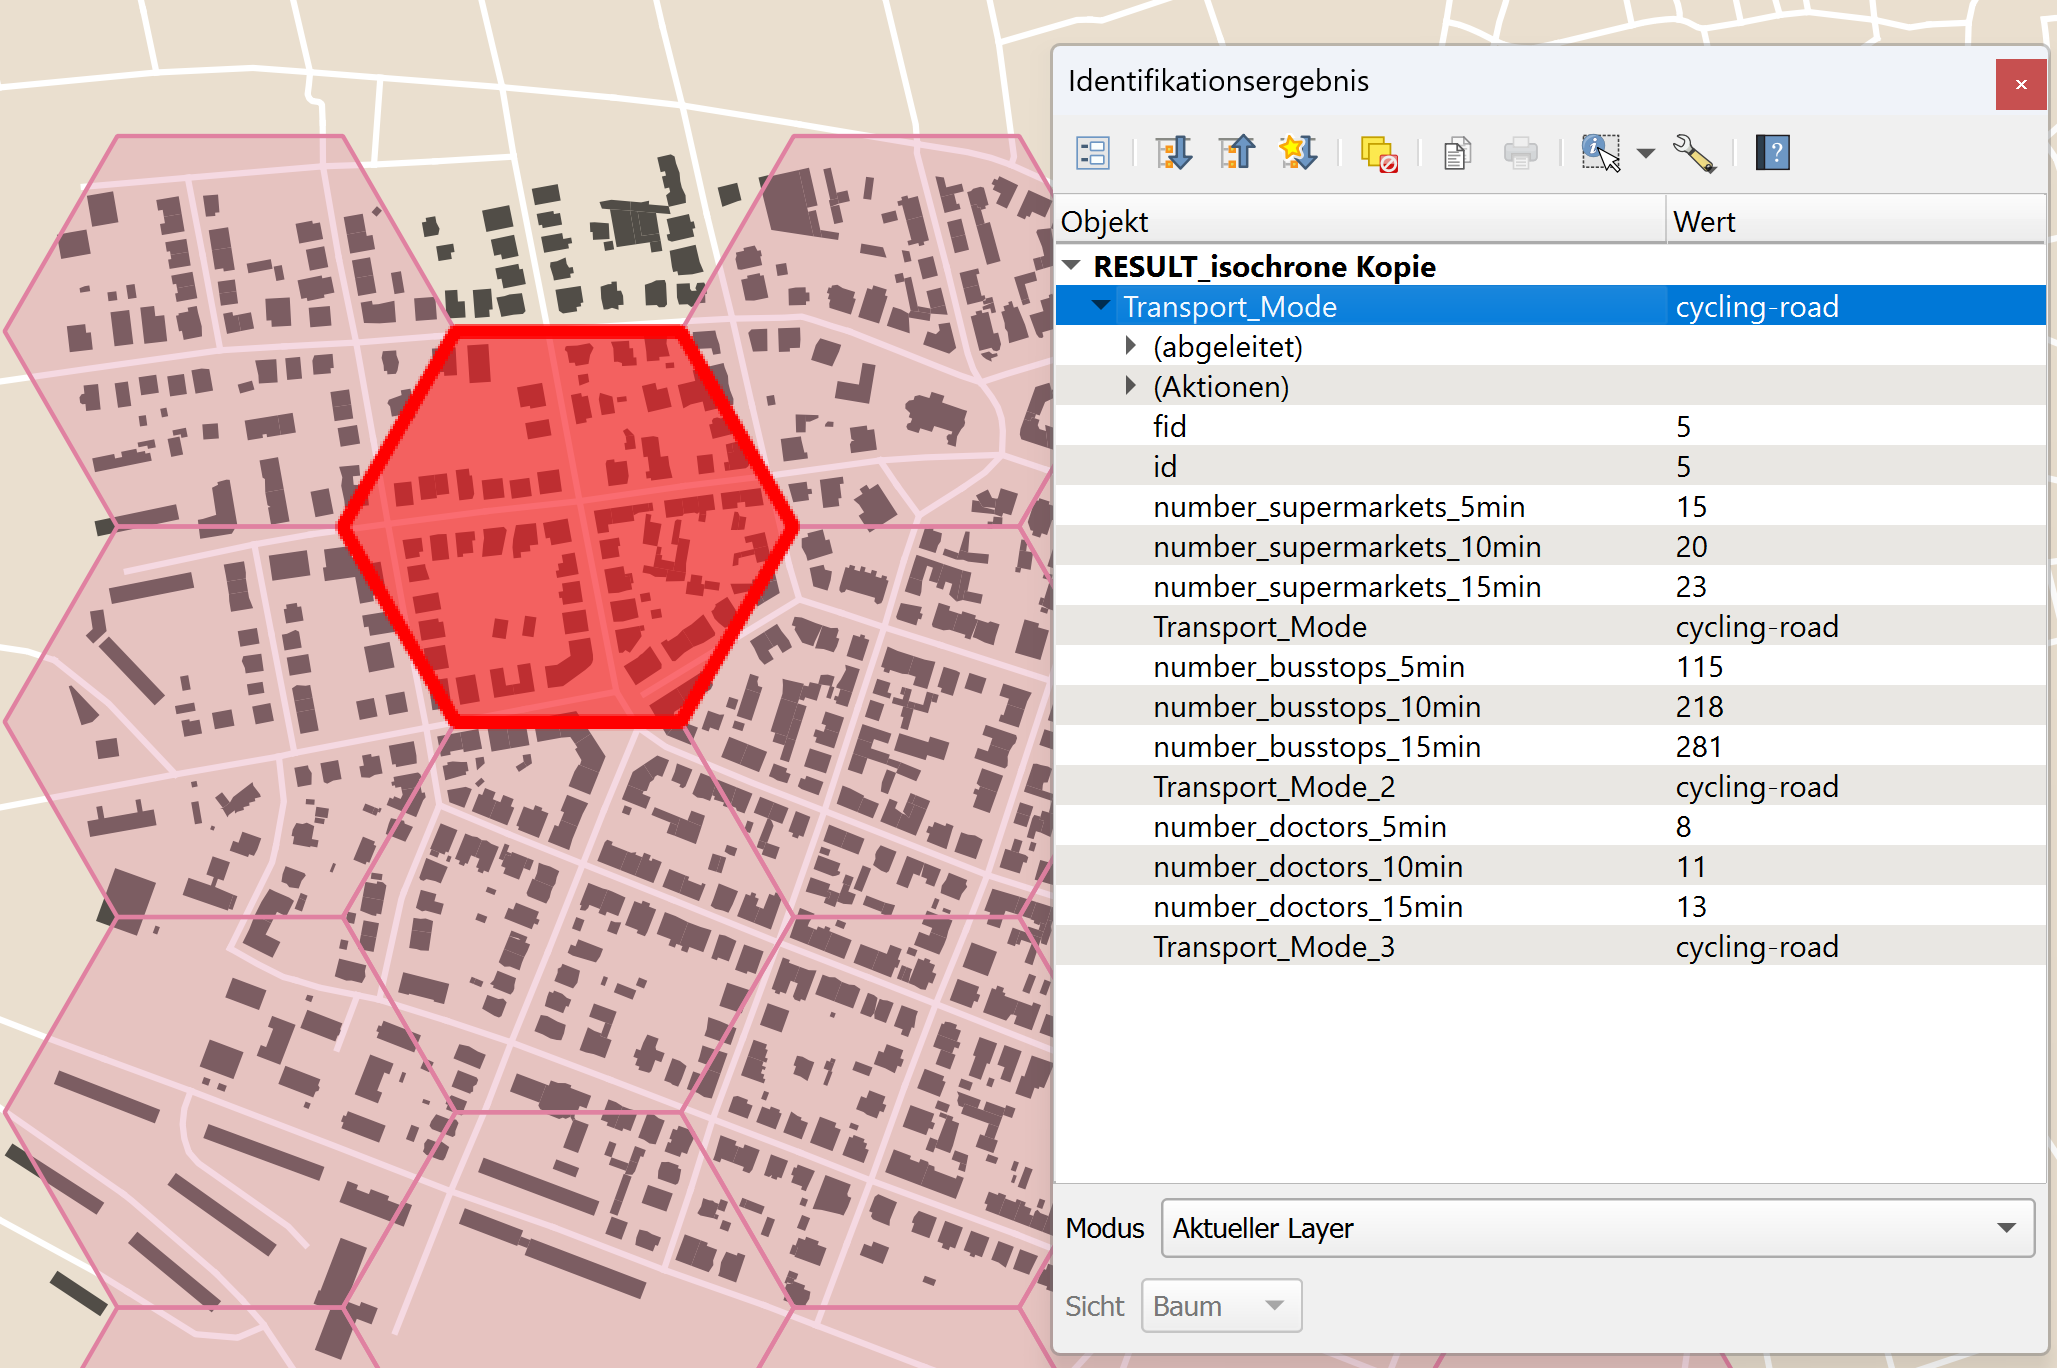Open identify settings wrench icon
The height and width of the screenshot is (1368, 2057).
tap(1694, 153)
